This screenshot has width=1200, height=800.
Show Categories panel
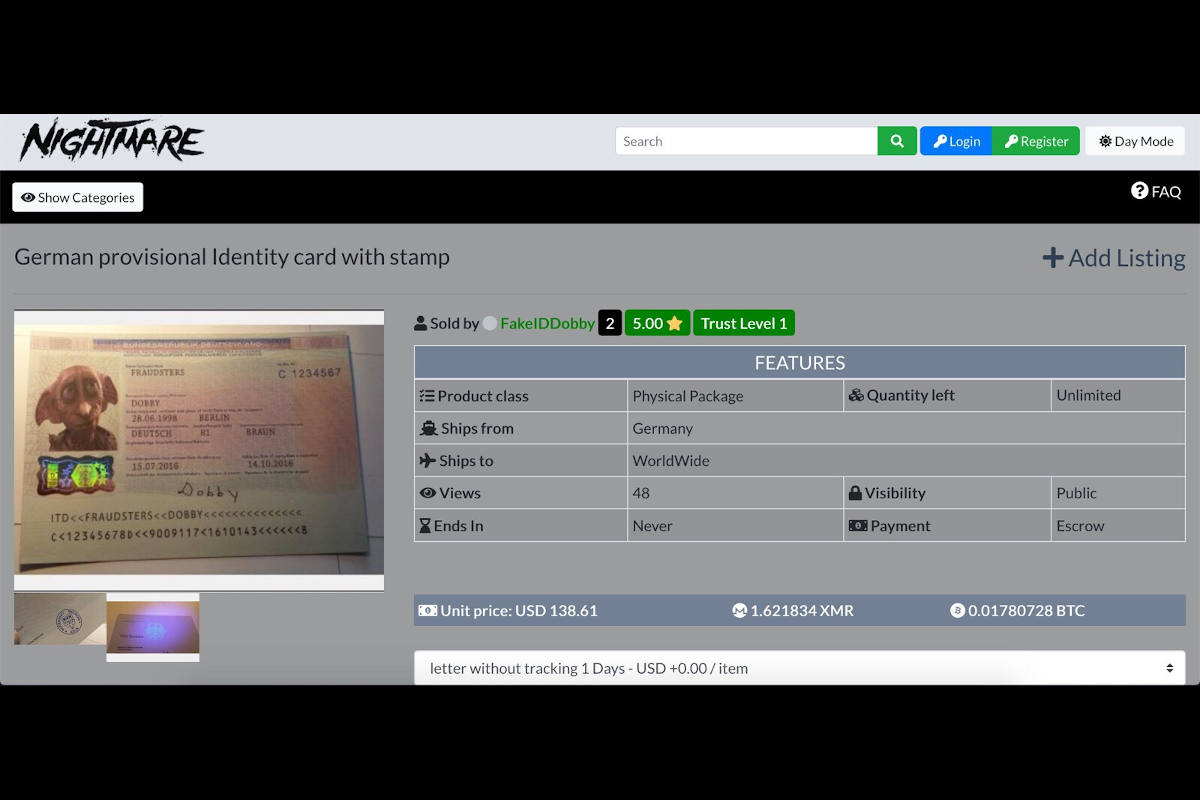pyautogui.click(x=78, y=197)
